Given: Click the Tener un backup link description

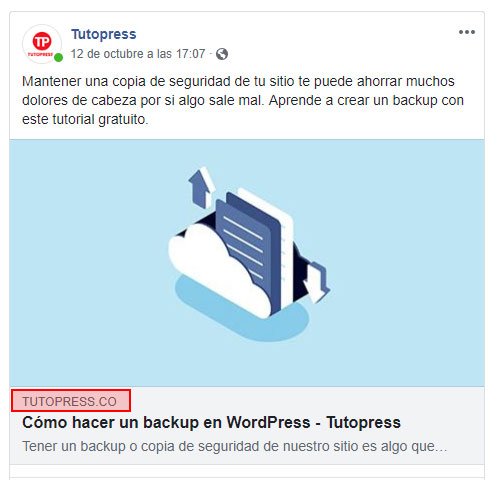Looking at the screenshot, I should pos(235,446).
